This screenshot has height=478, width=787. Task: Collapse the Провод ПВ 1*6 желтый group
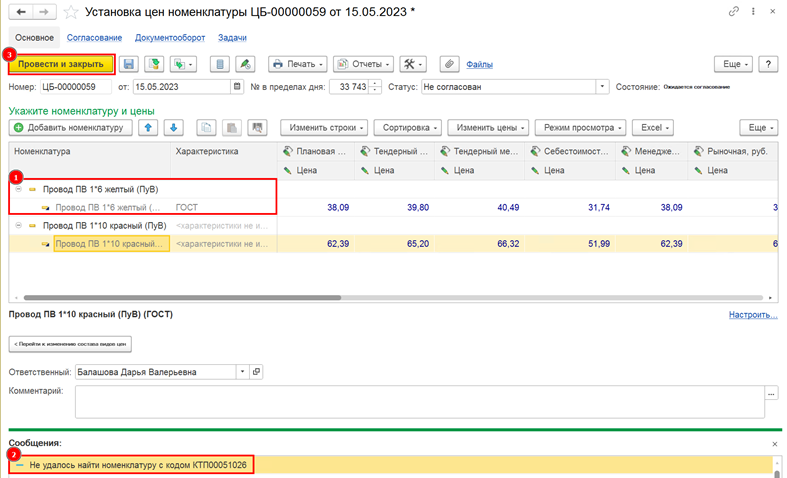19,189
